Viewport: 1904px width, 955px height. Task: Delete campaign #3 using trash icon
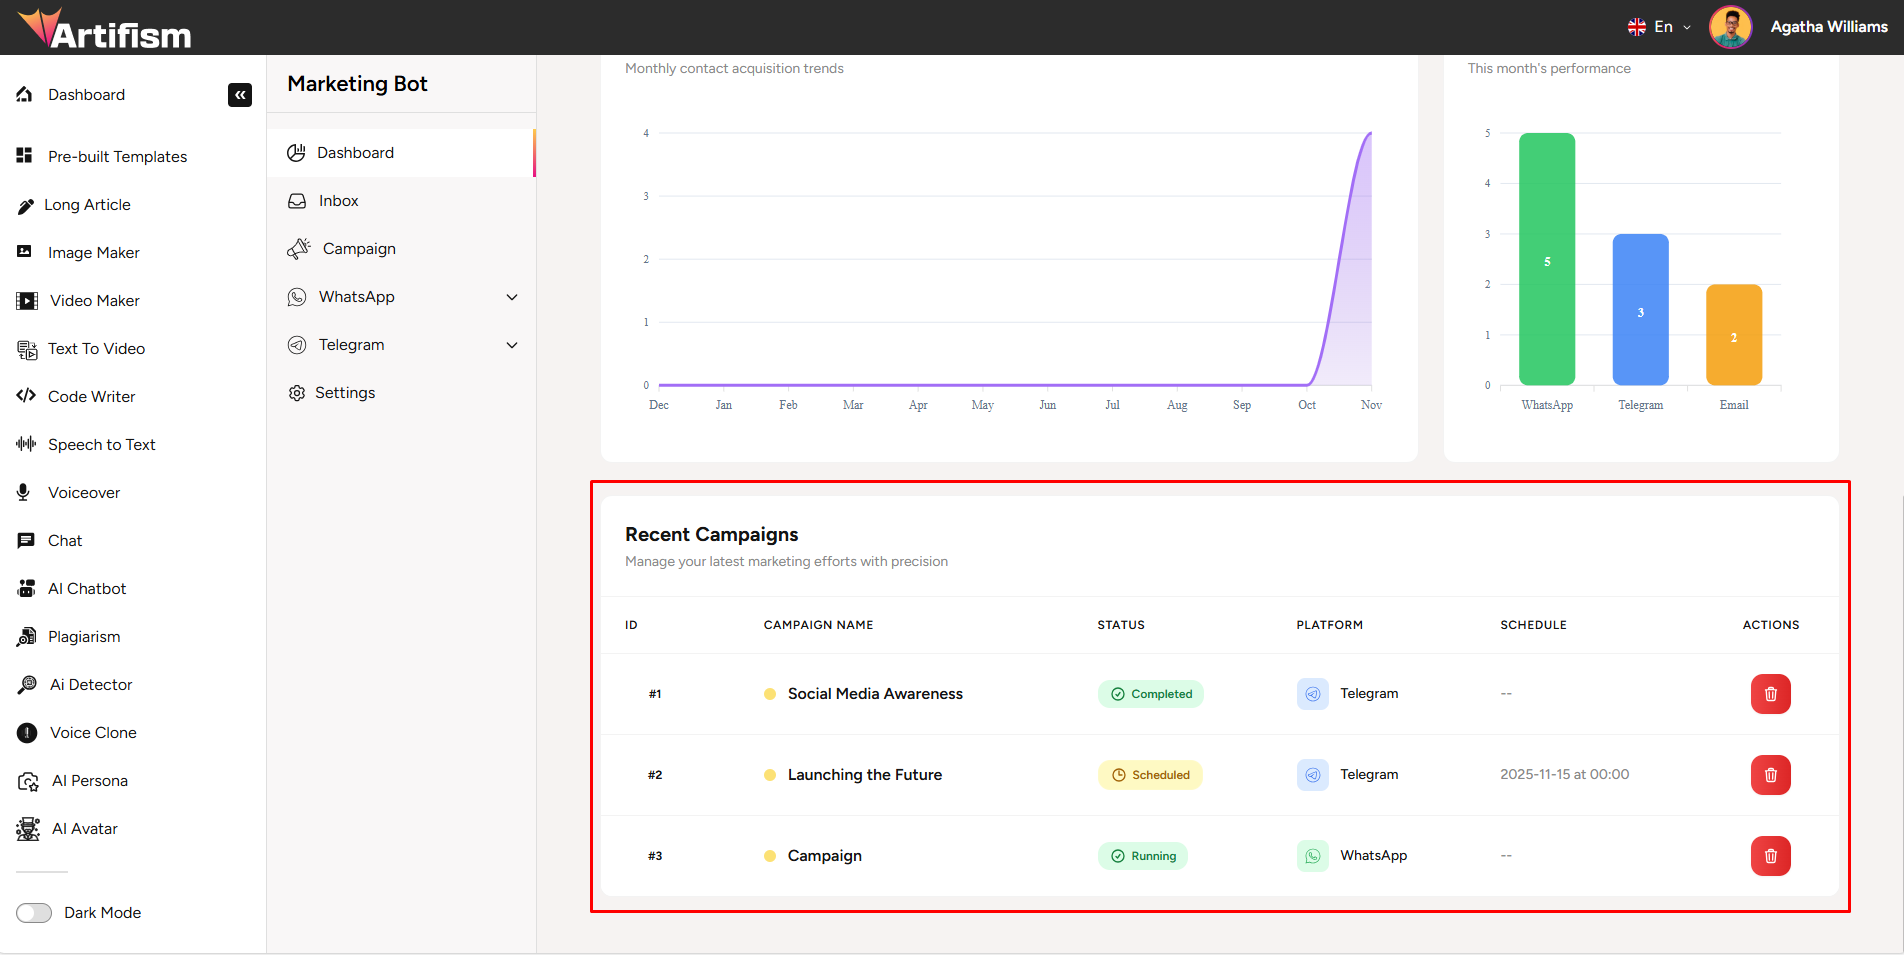1770,856
